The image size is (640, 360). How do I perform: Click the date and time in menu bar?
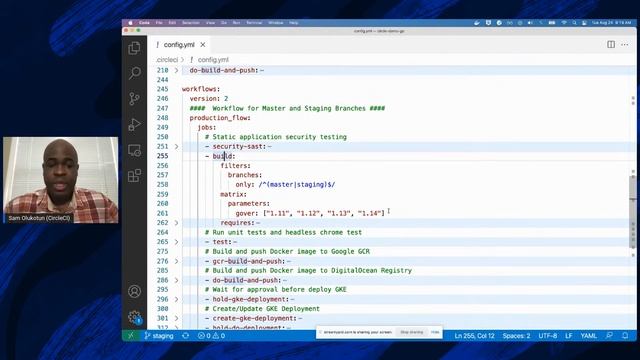pos(611,23)
